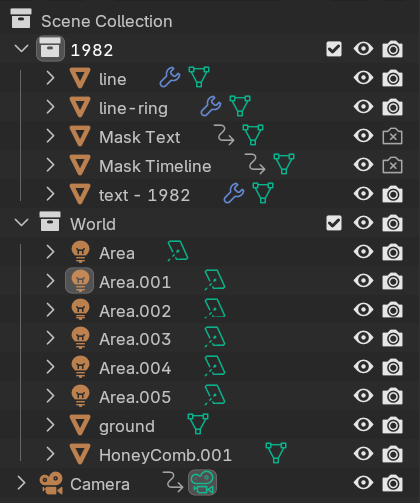Screen dimensions: 420x503
Task: Click the 1982 collection box icon
Action: 50,49
